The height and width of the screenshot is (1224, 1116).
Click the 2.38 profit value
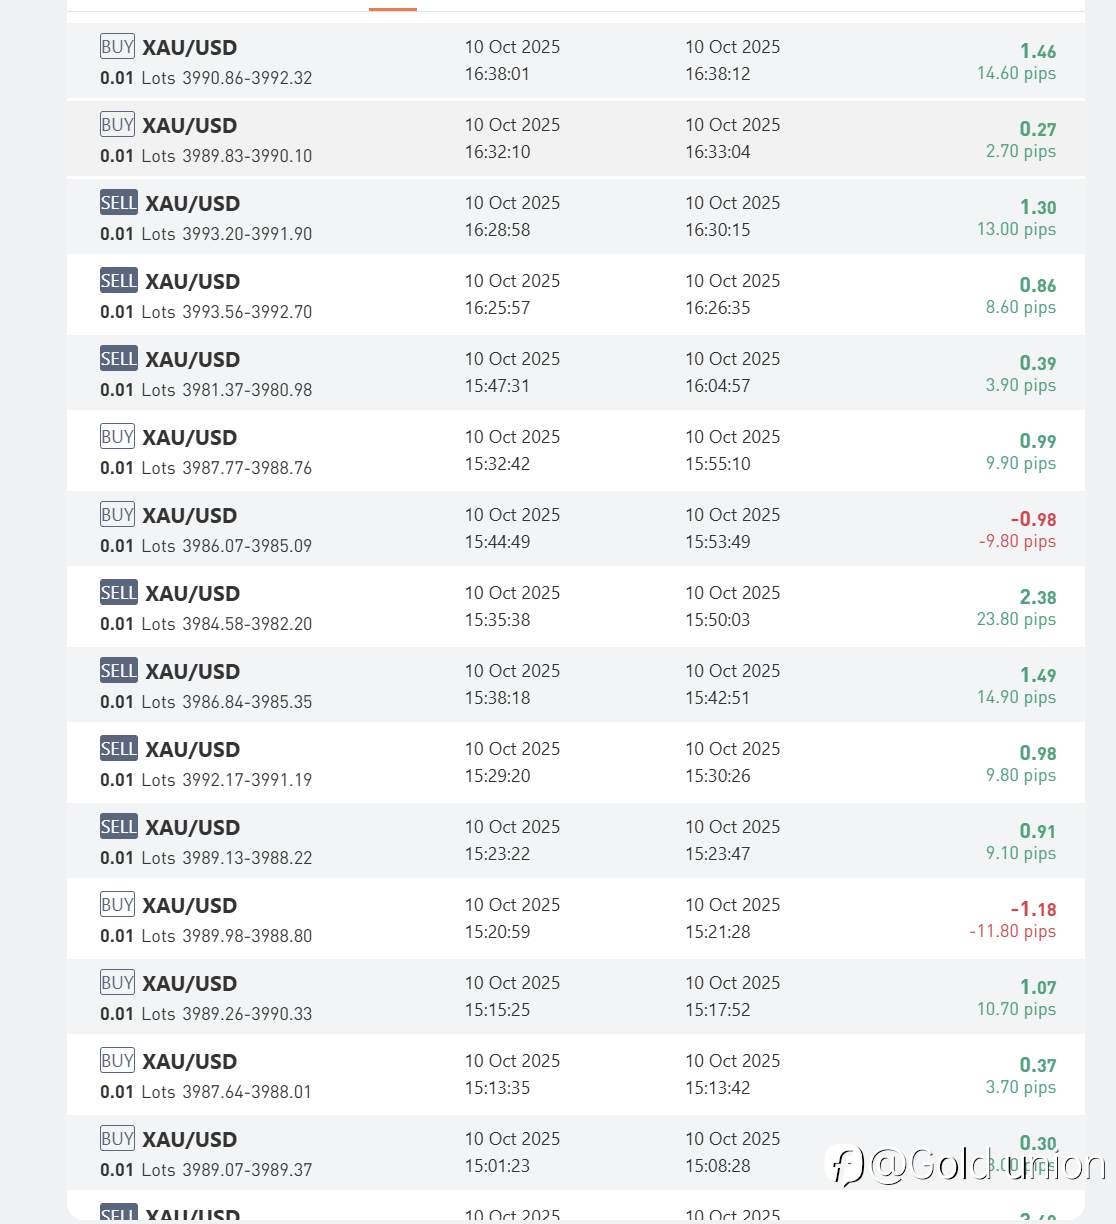pos(1037,597)
